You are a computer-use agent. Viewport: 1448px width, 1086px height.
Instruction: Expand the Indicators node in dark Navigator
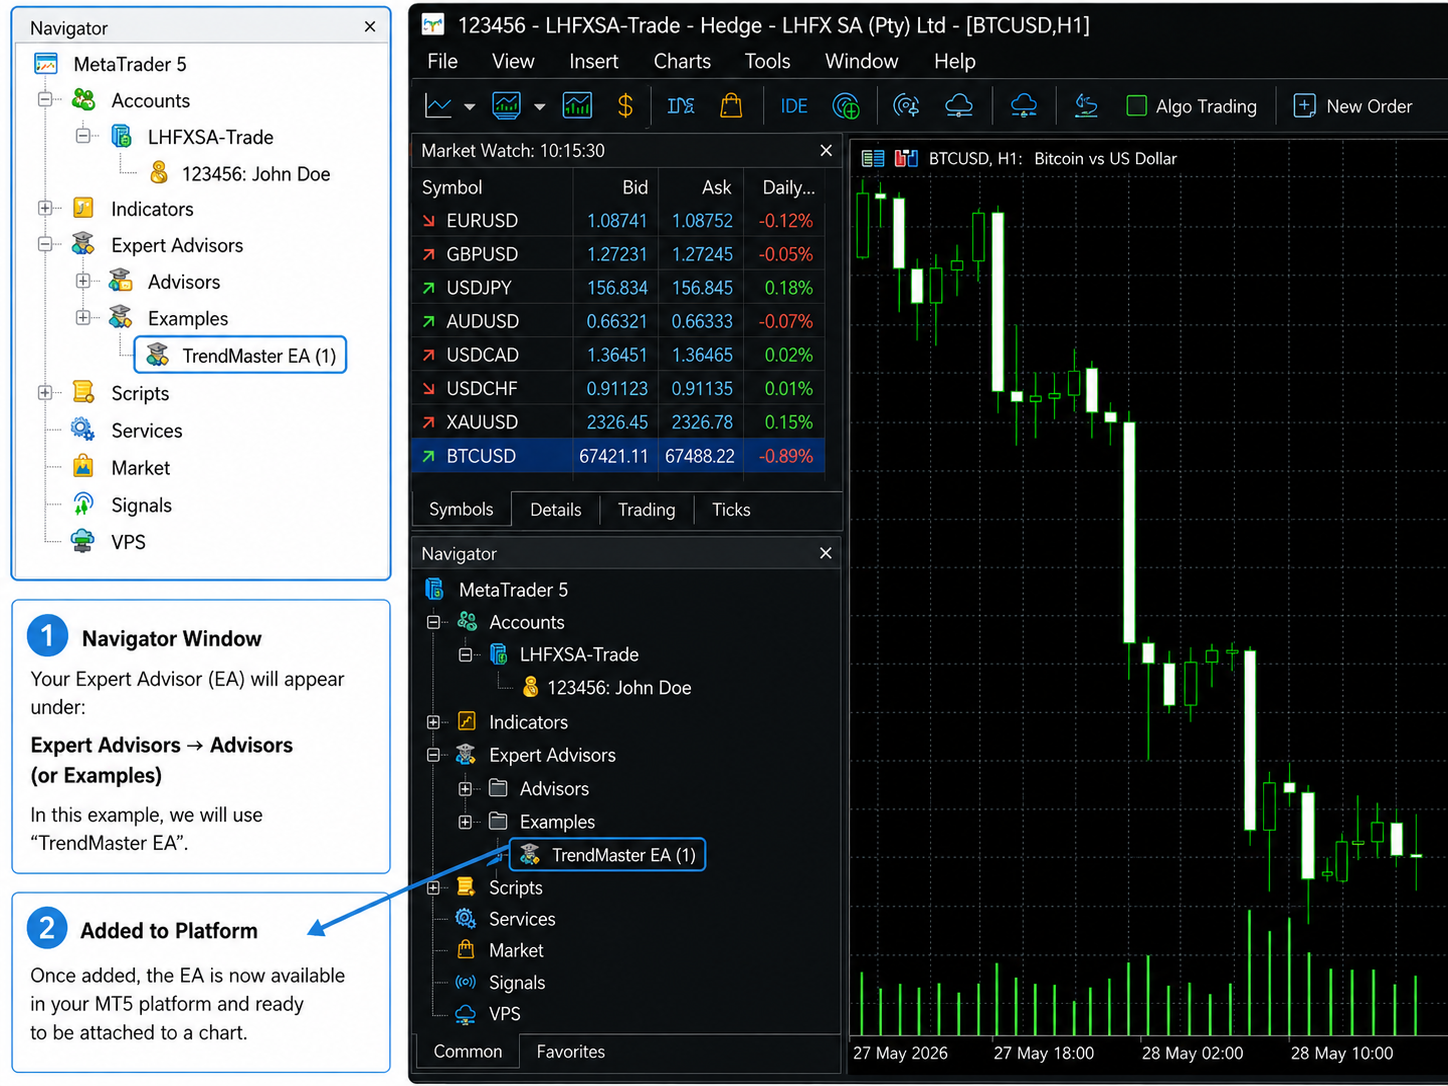(433, 722)
